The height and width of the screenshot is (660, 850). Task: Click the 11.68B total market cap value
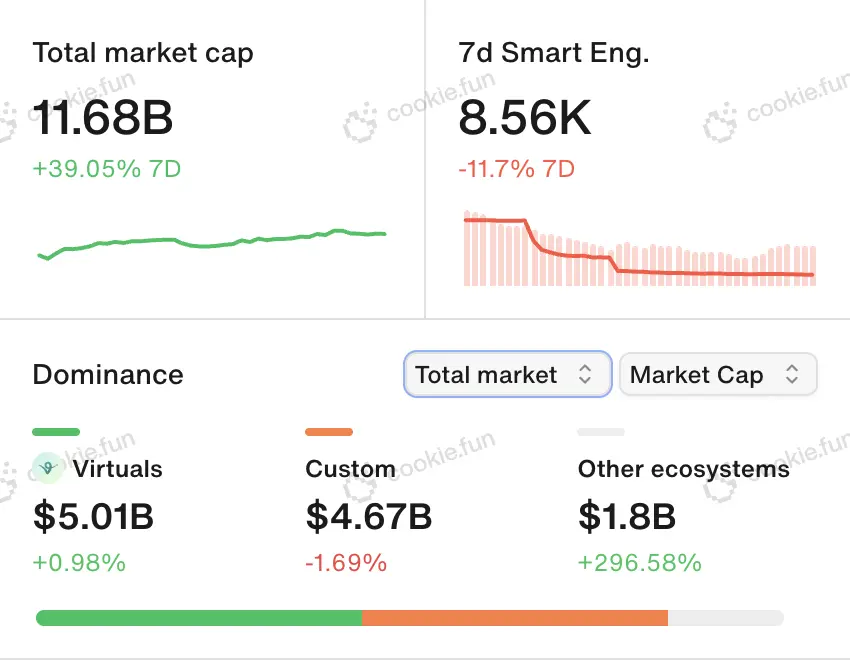point(103,119)
